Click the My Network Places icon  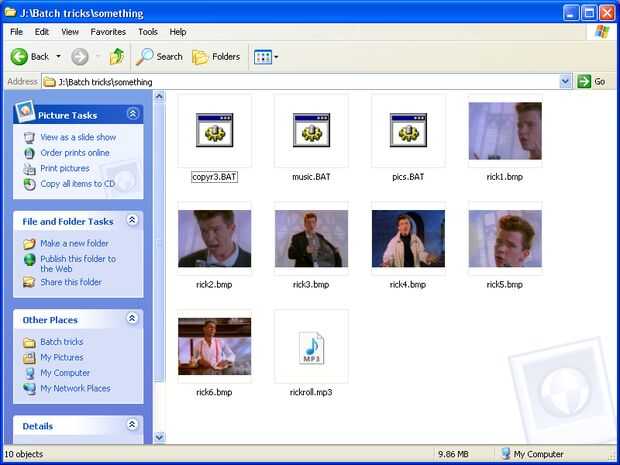[30, 389]
